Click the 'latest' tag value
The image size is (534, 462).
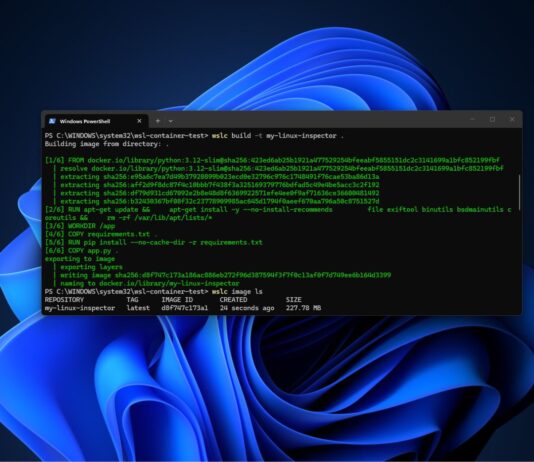[138, 308]
